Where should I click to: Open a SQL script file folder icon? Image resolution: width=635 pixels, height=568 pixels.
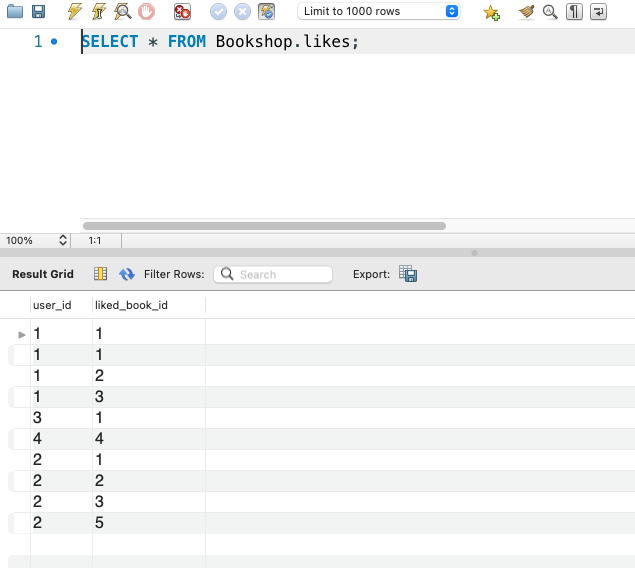(x=15, y=11)
